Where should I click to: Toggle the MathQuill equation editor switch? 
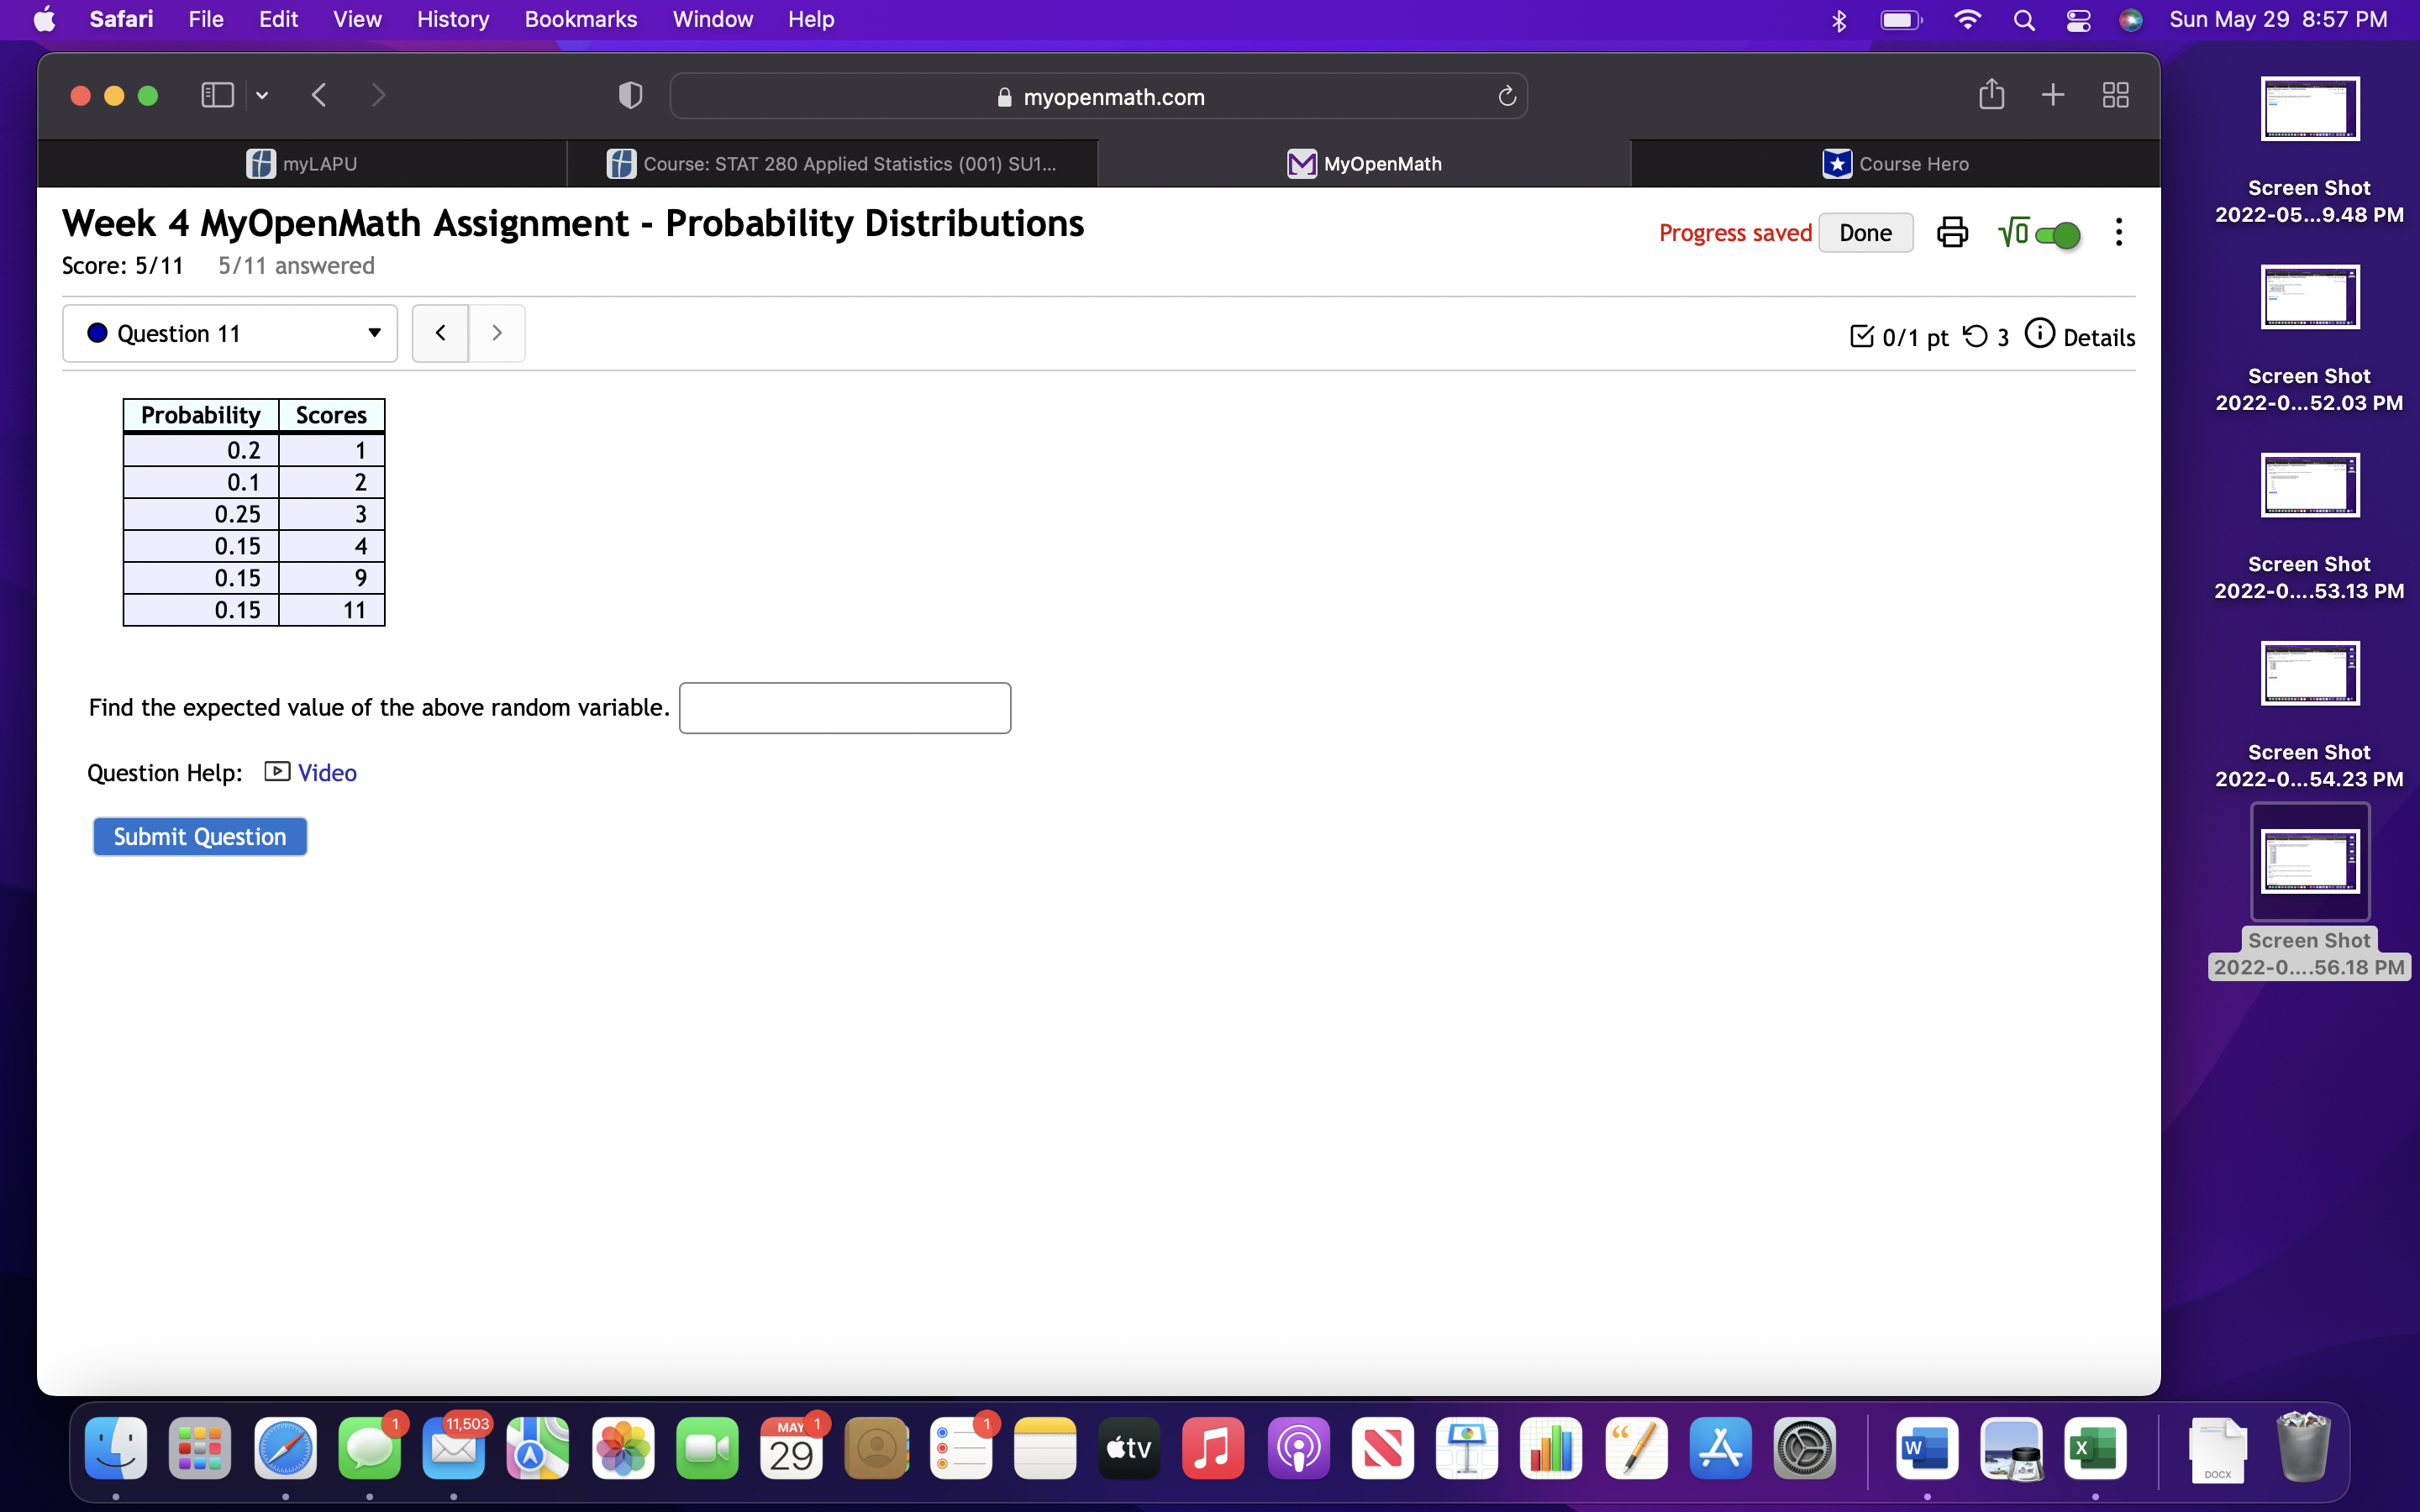point(2057,235)
